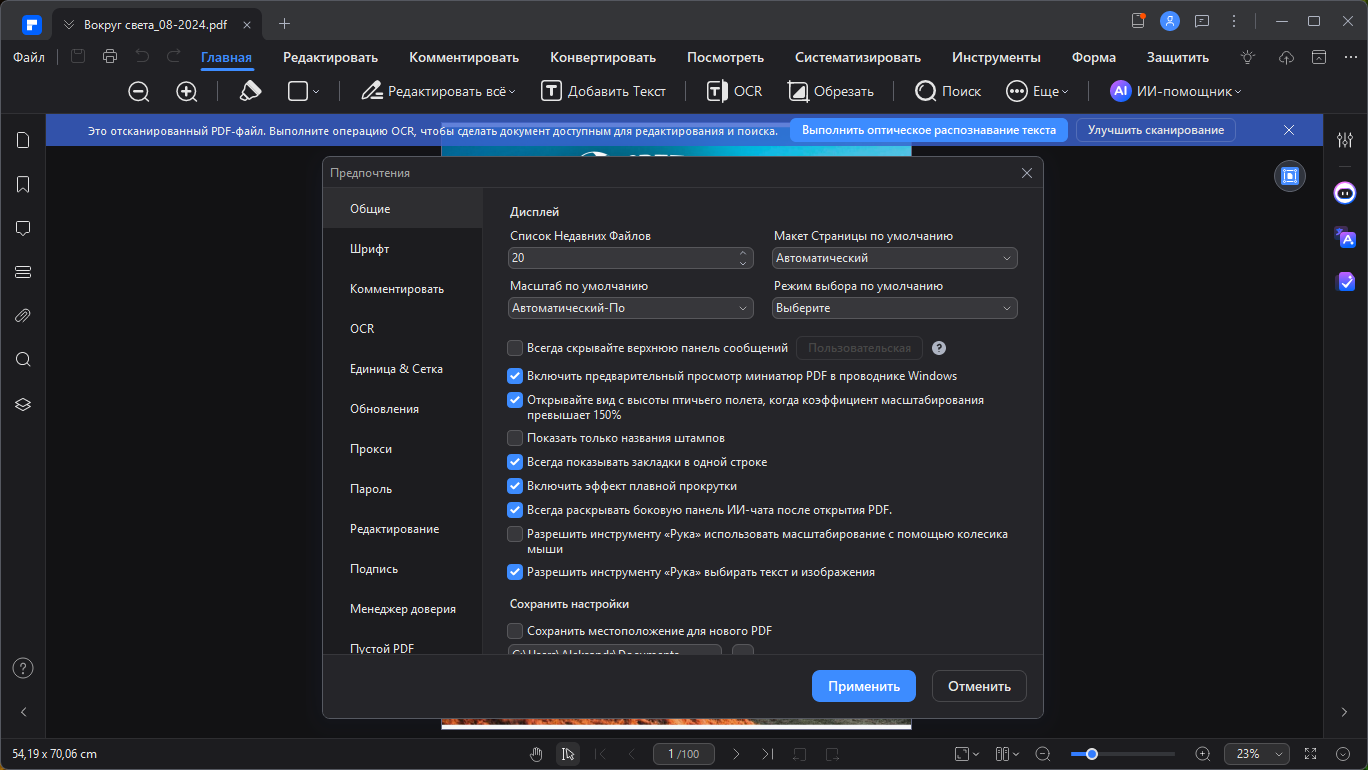Switch to the Комментировать ribbon tab
The image size is (1368, 770).
[x=464, y=57]
